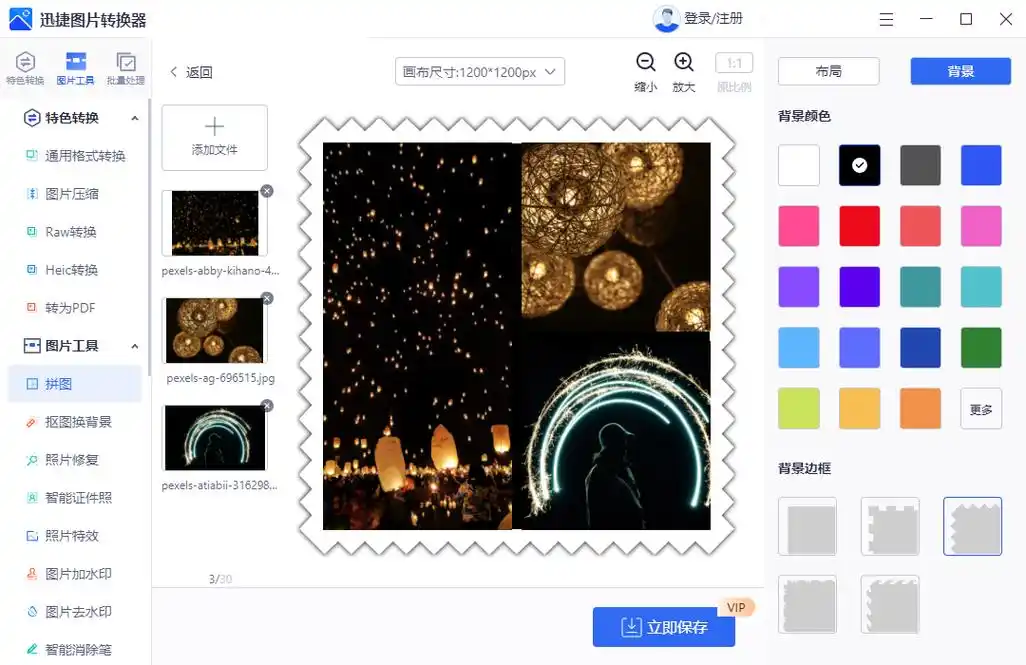Collapse the 图片工具 sidebar section
This screenshot has height=665, width=1026.
click(136, 346)
